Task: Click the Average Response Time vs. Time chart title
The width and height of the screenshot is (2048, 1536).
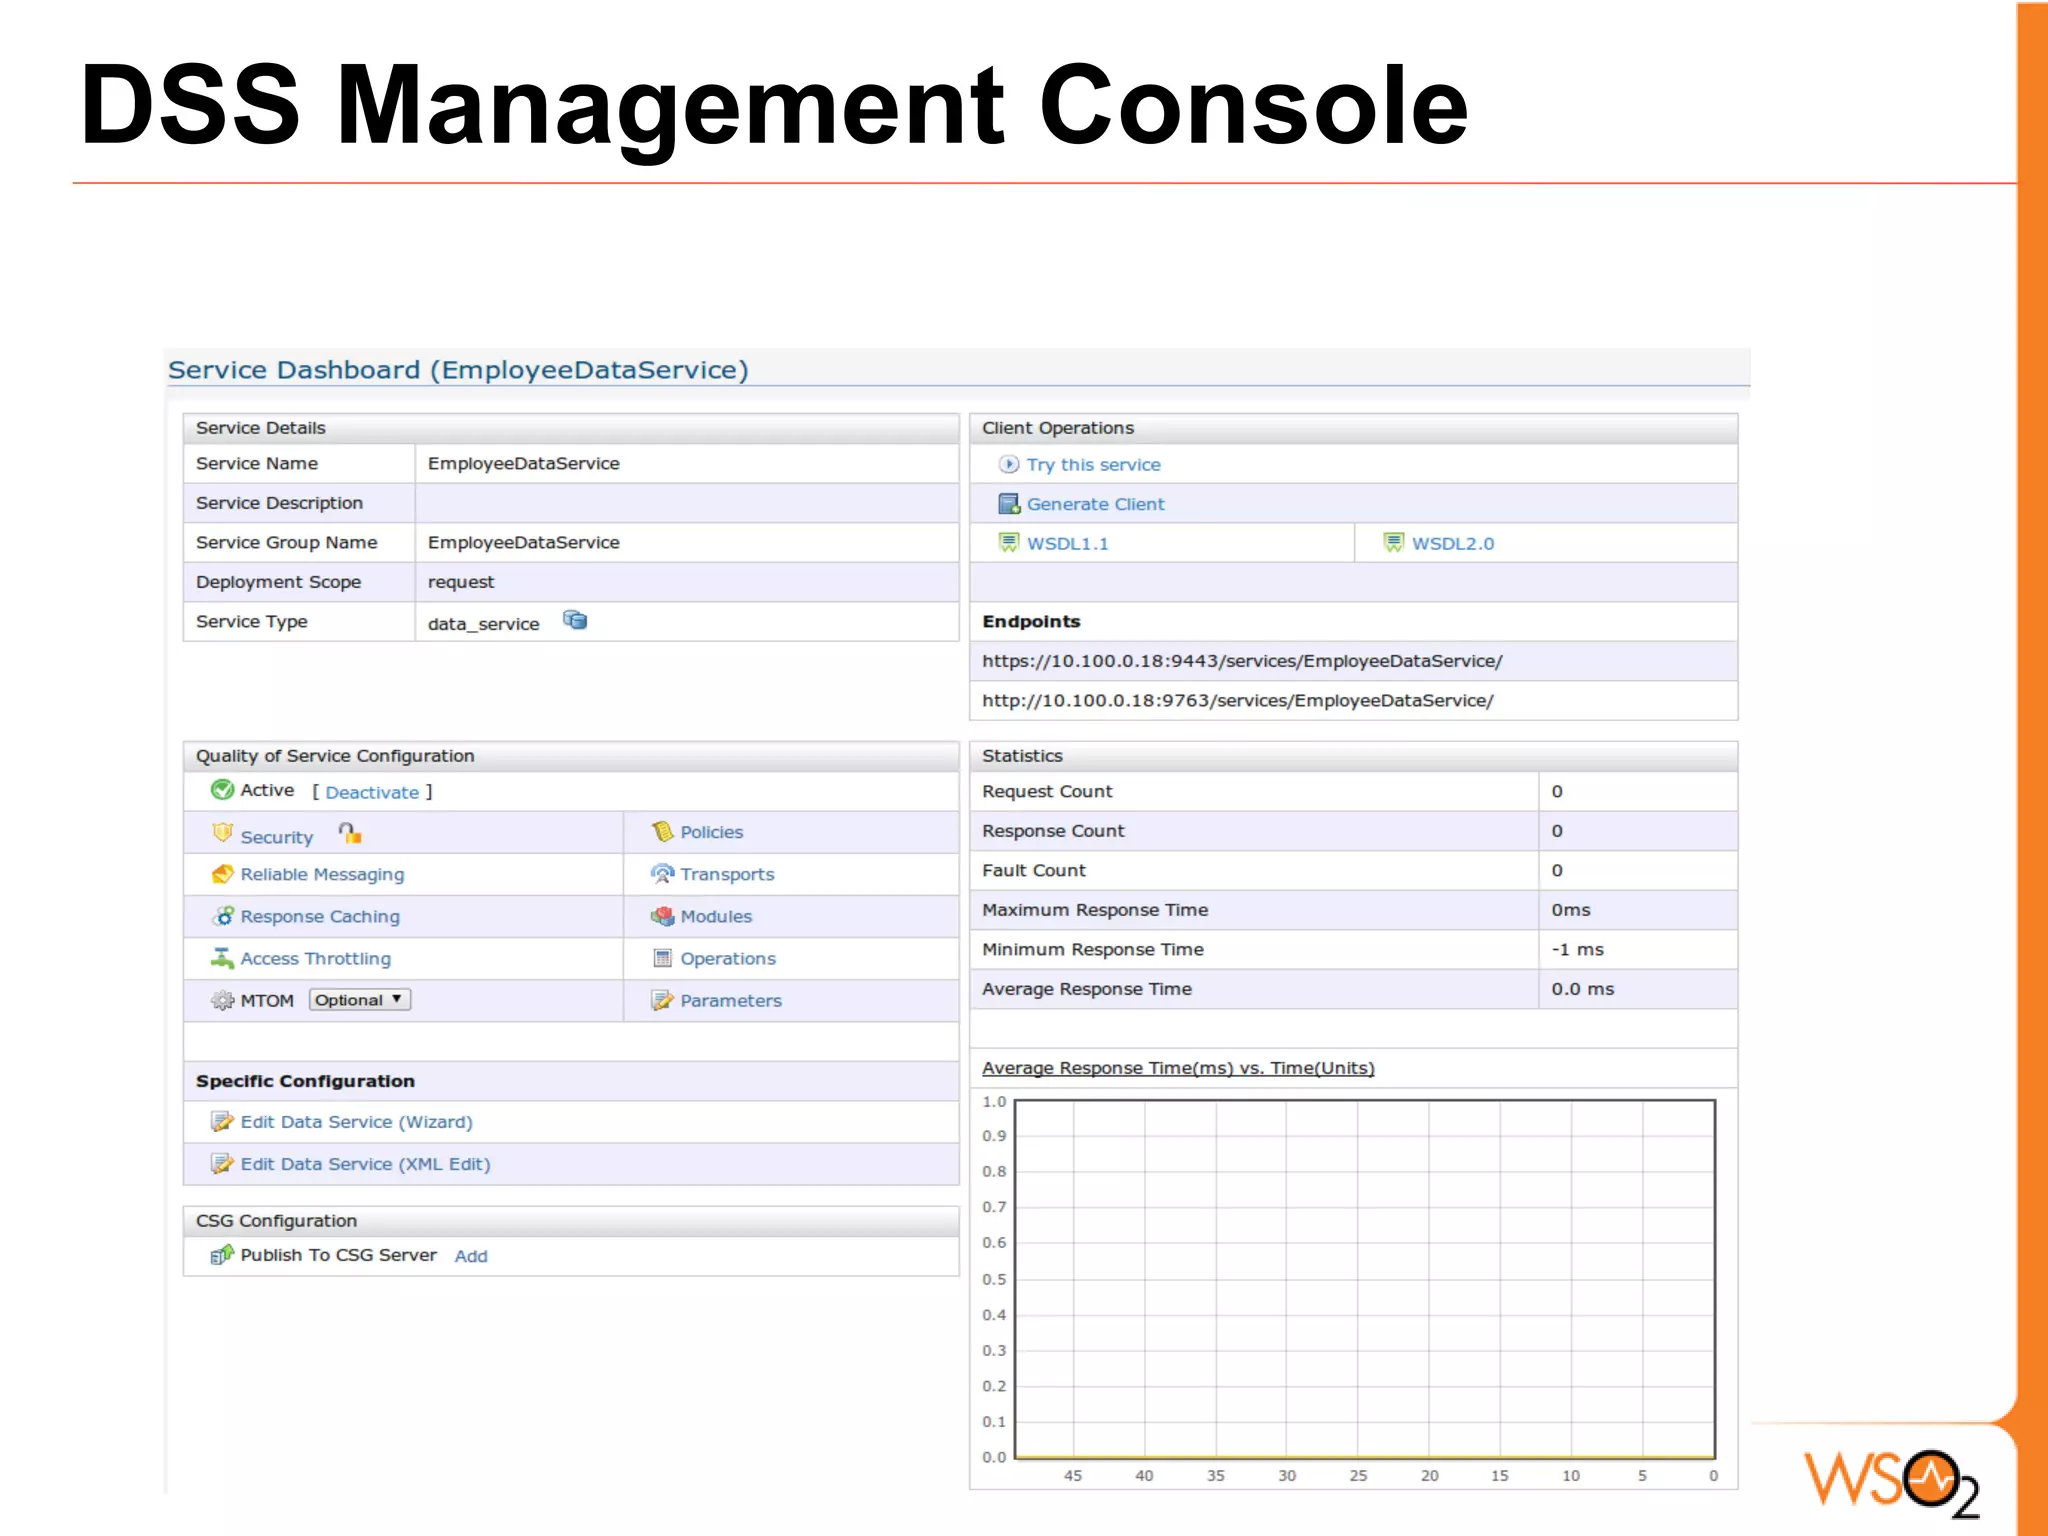Action: pos(1178,1068)
